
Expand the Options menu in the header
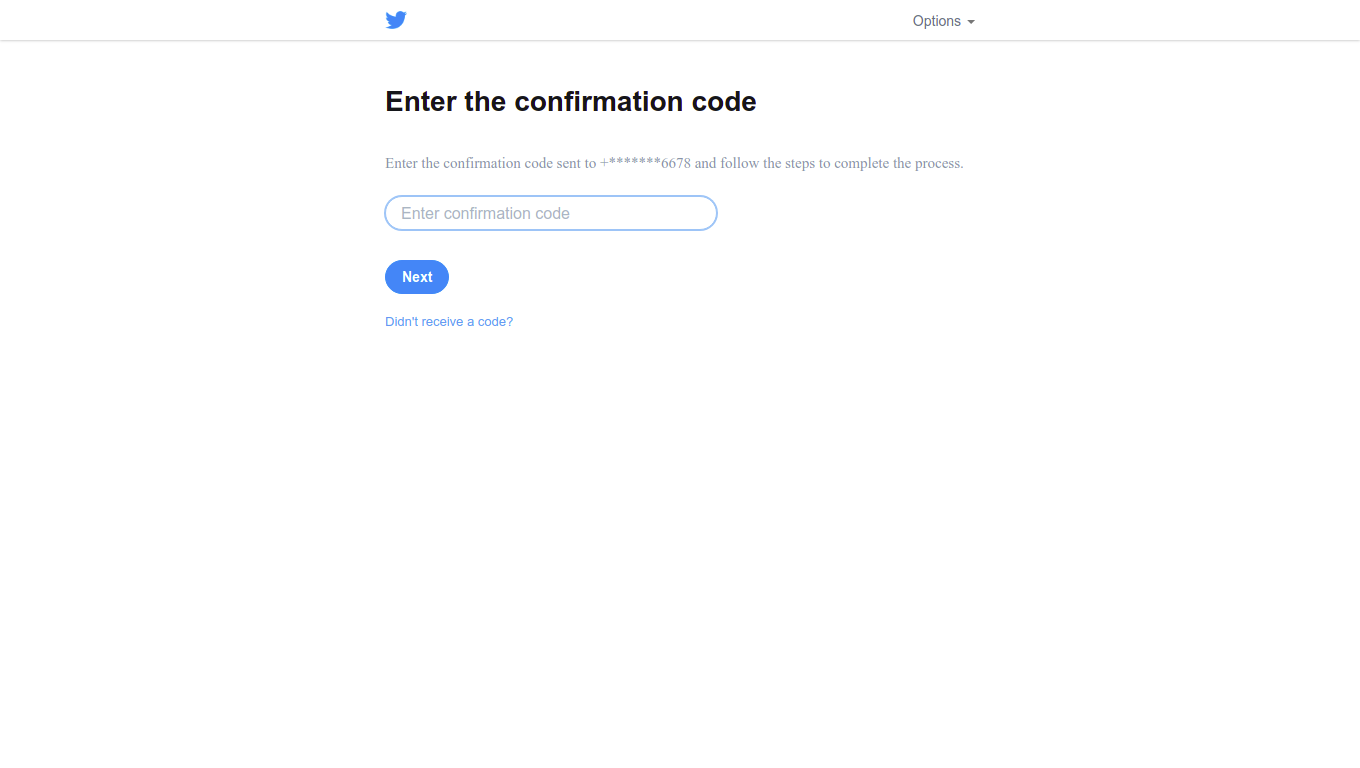click(943, 21)
